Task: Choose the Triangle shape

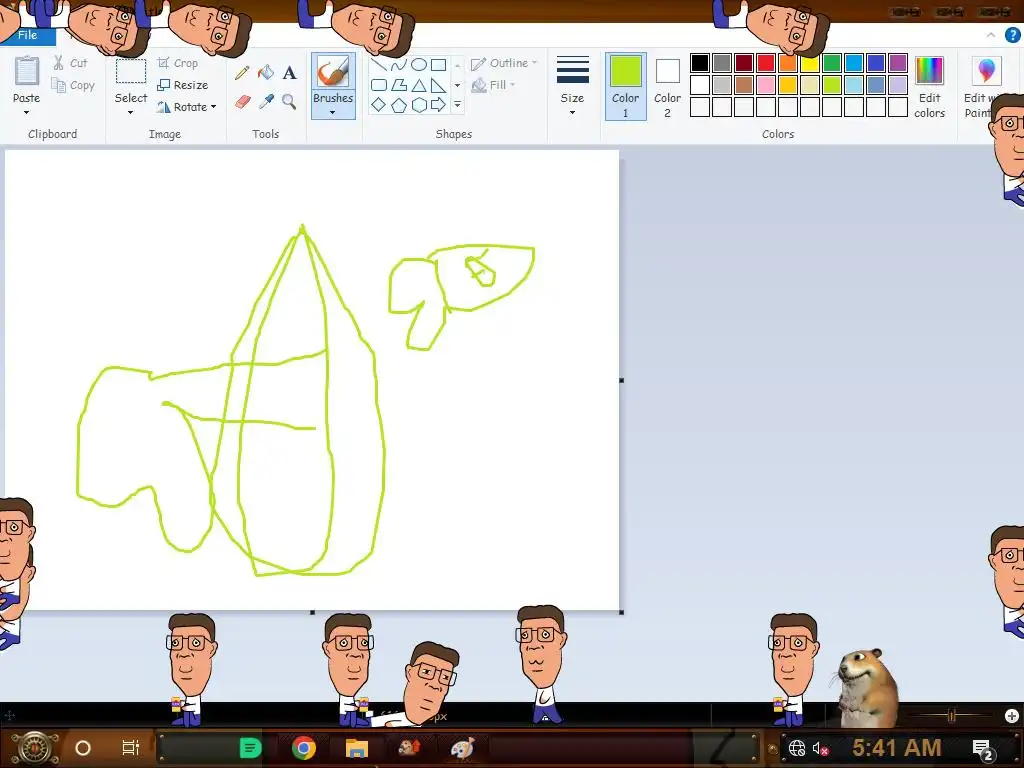Action: coord(419,85)
